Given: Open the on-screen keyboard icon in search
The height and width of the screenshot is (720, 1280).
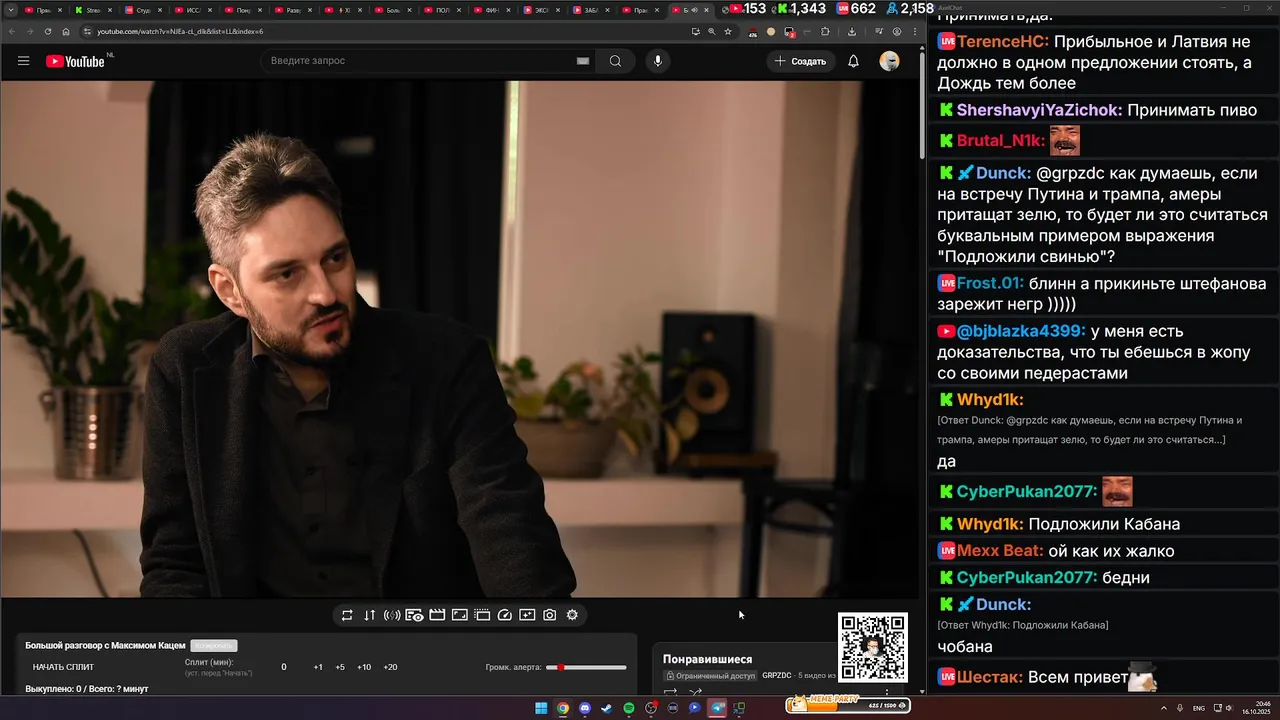Looking at the screenshot, I should 583,61.
